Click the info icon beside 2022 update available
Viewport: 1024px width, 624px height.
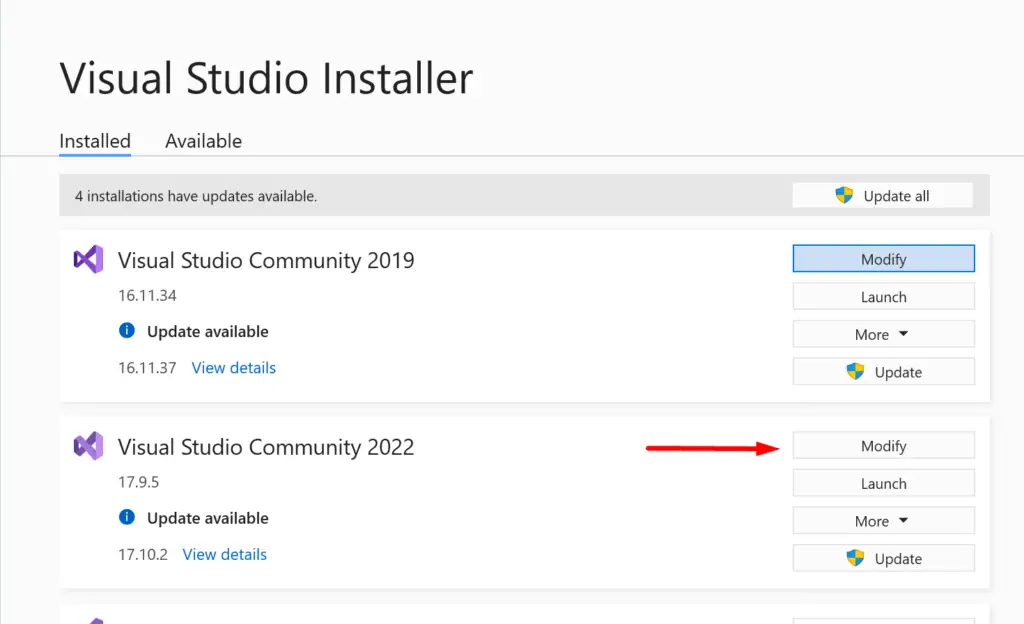click(x=127, y=518)
